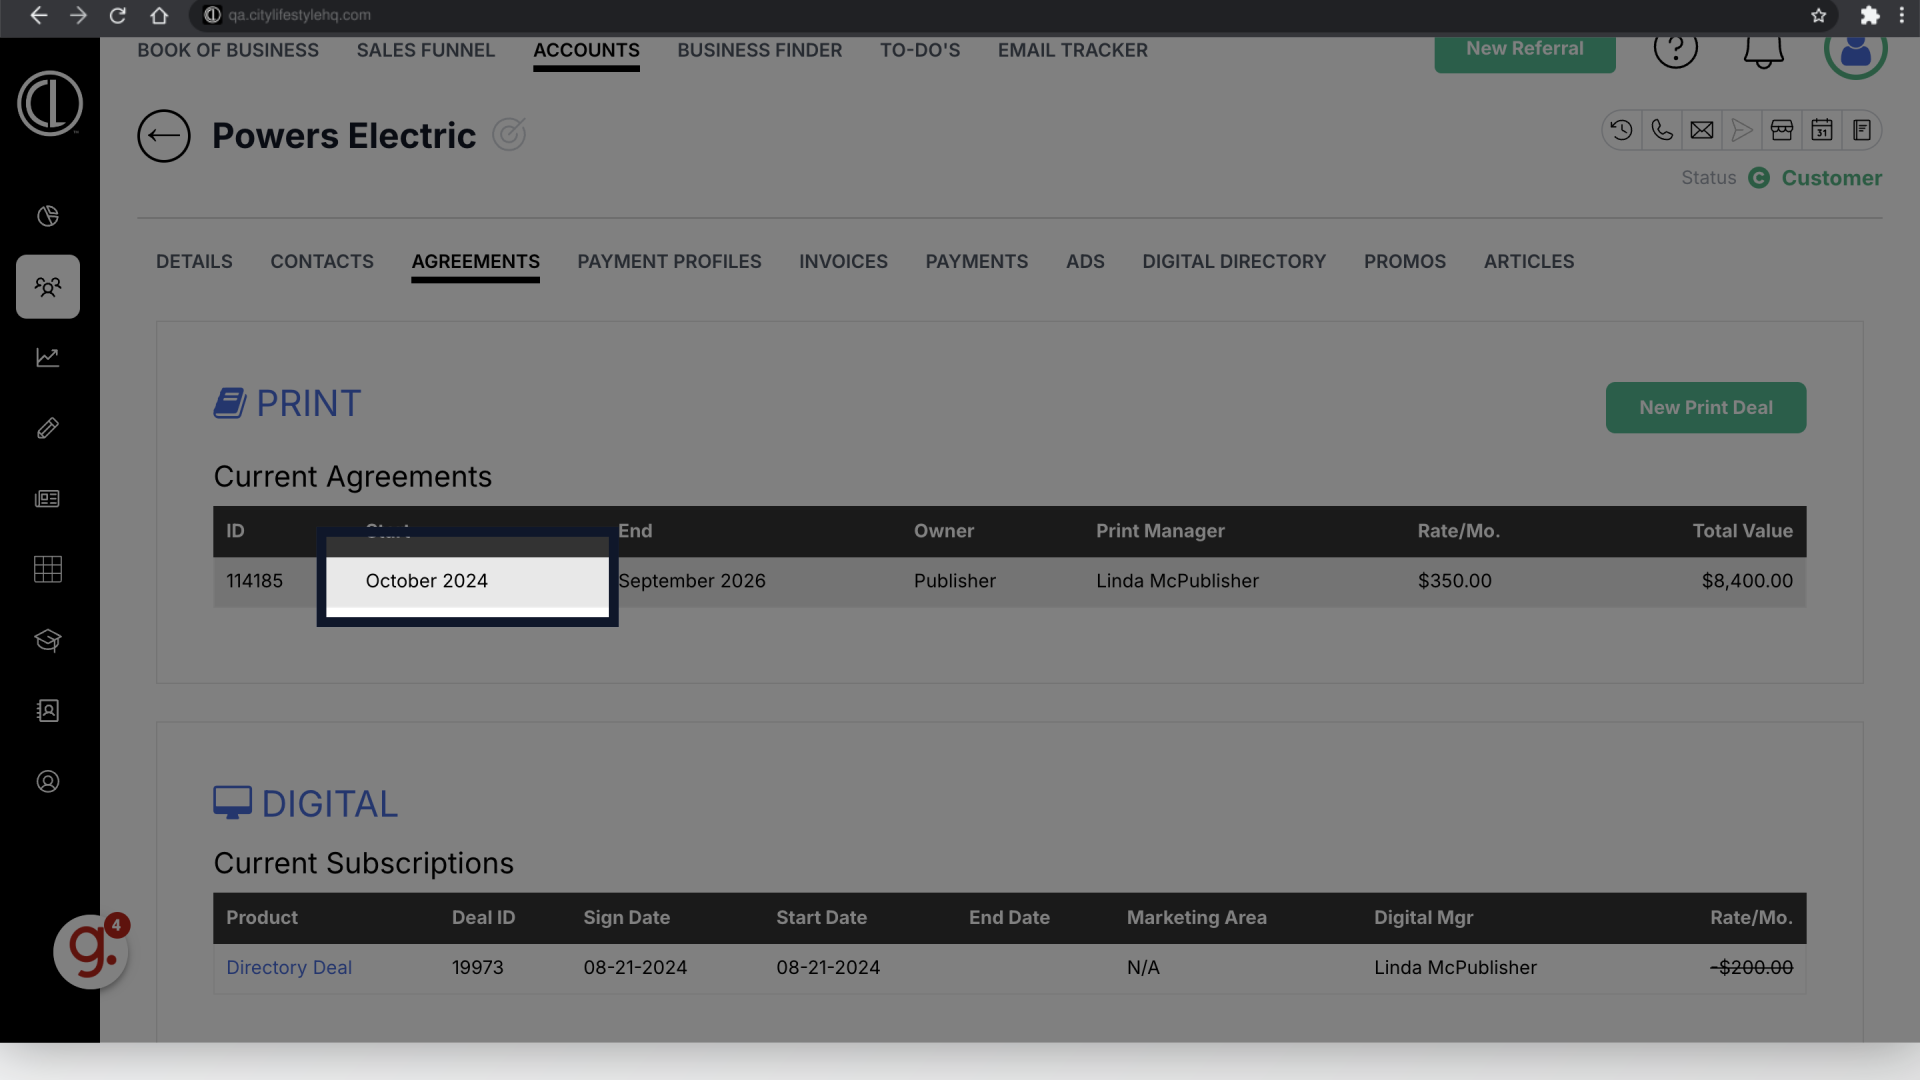Bookmark page with the star icon

[x=1819, y=15]
